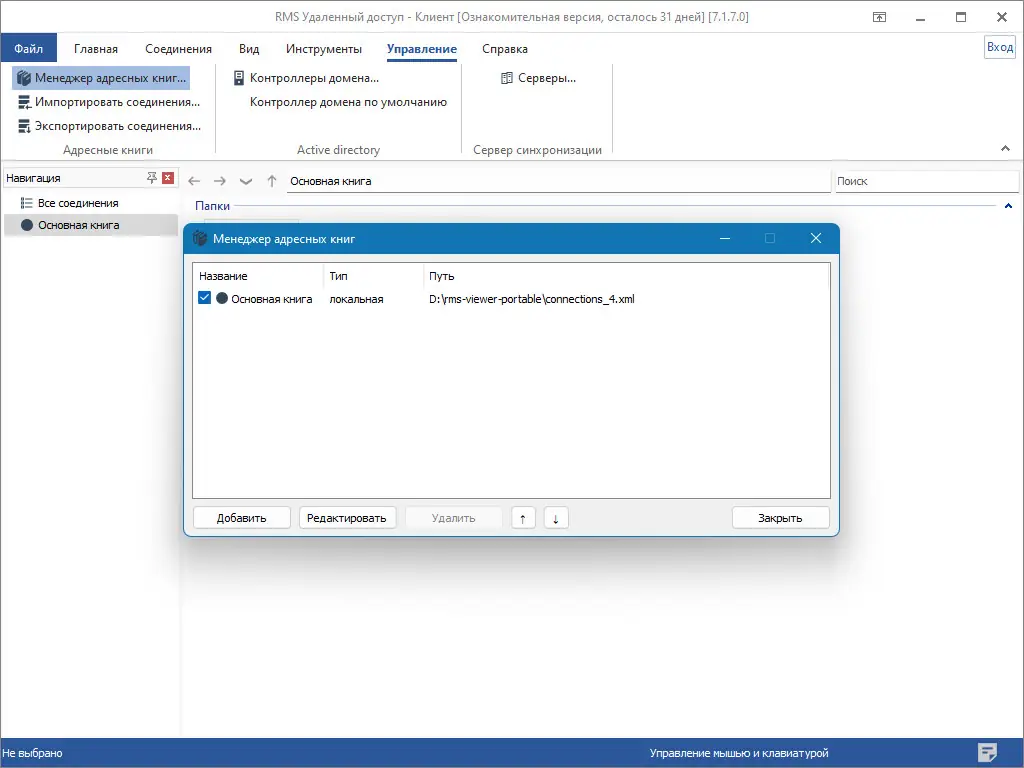The image size is (1024, 768).
Task: Collapse the ribbon with the chevron
Action: [1005, 149]
